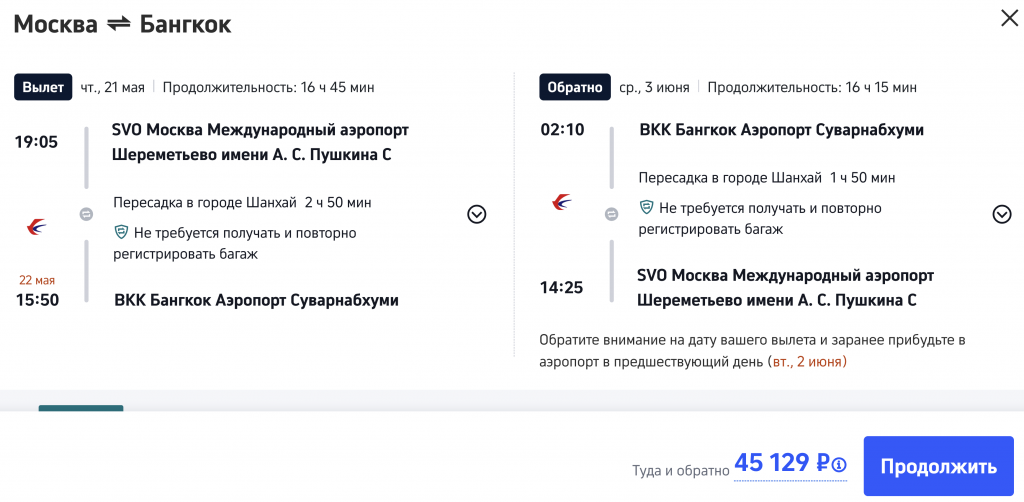Click the outbound Shanghai transfer stop icon
This screenshot has height=502, width=1024.
tap(86, 214)
